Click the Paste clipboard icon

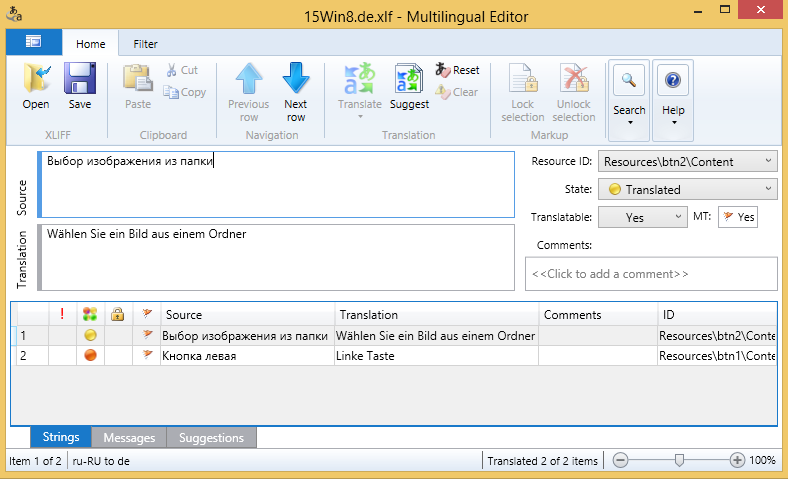[138, 78]
